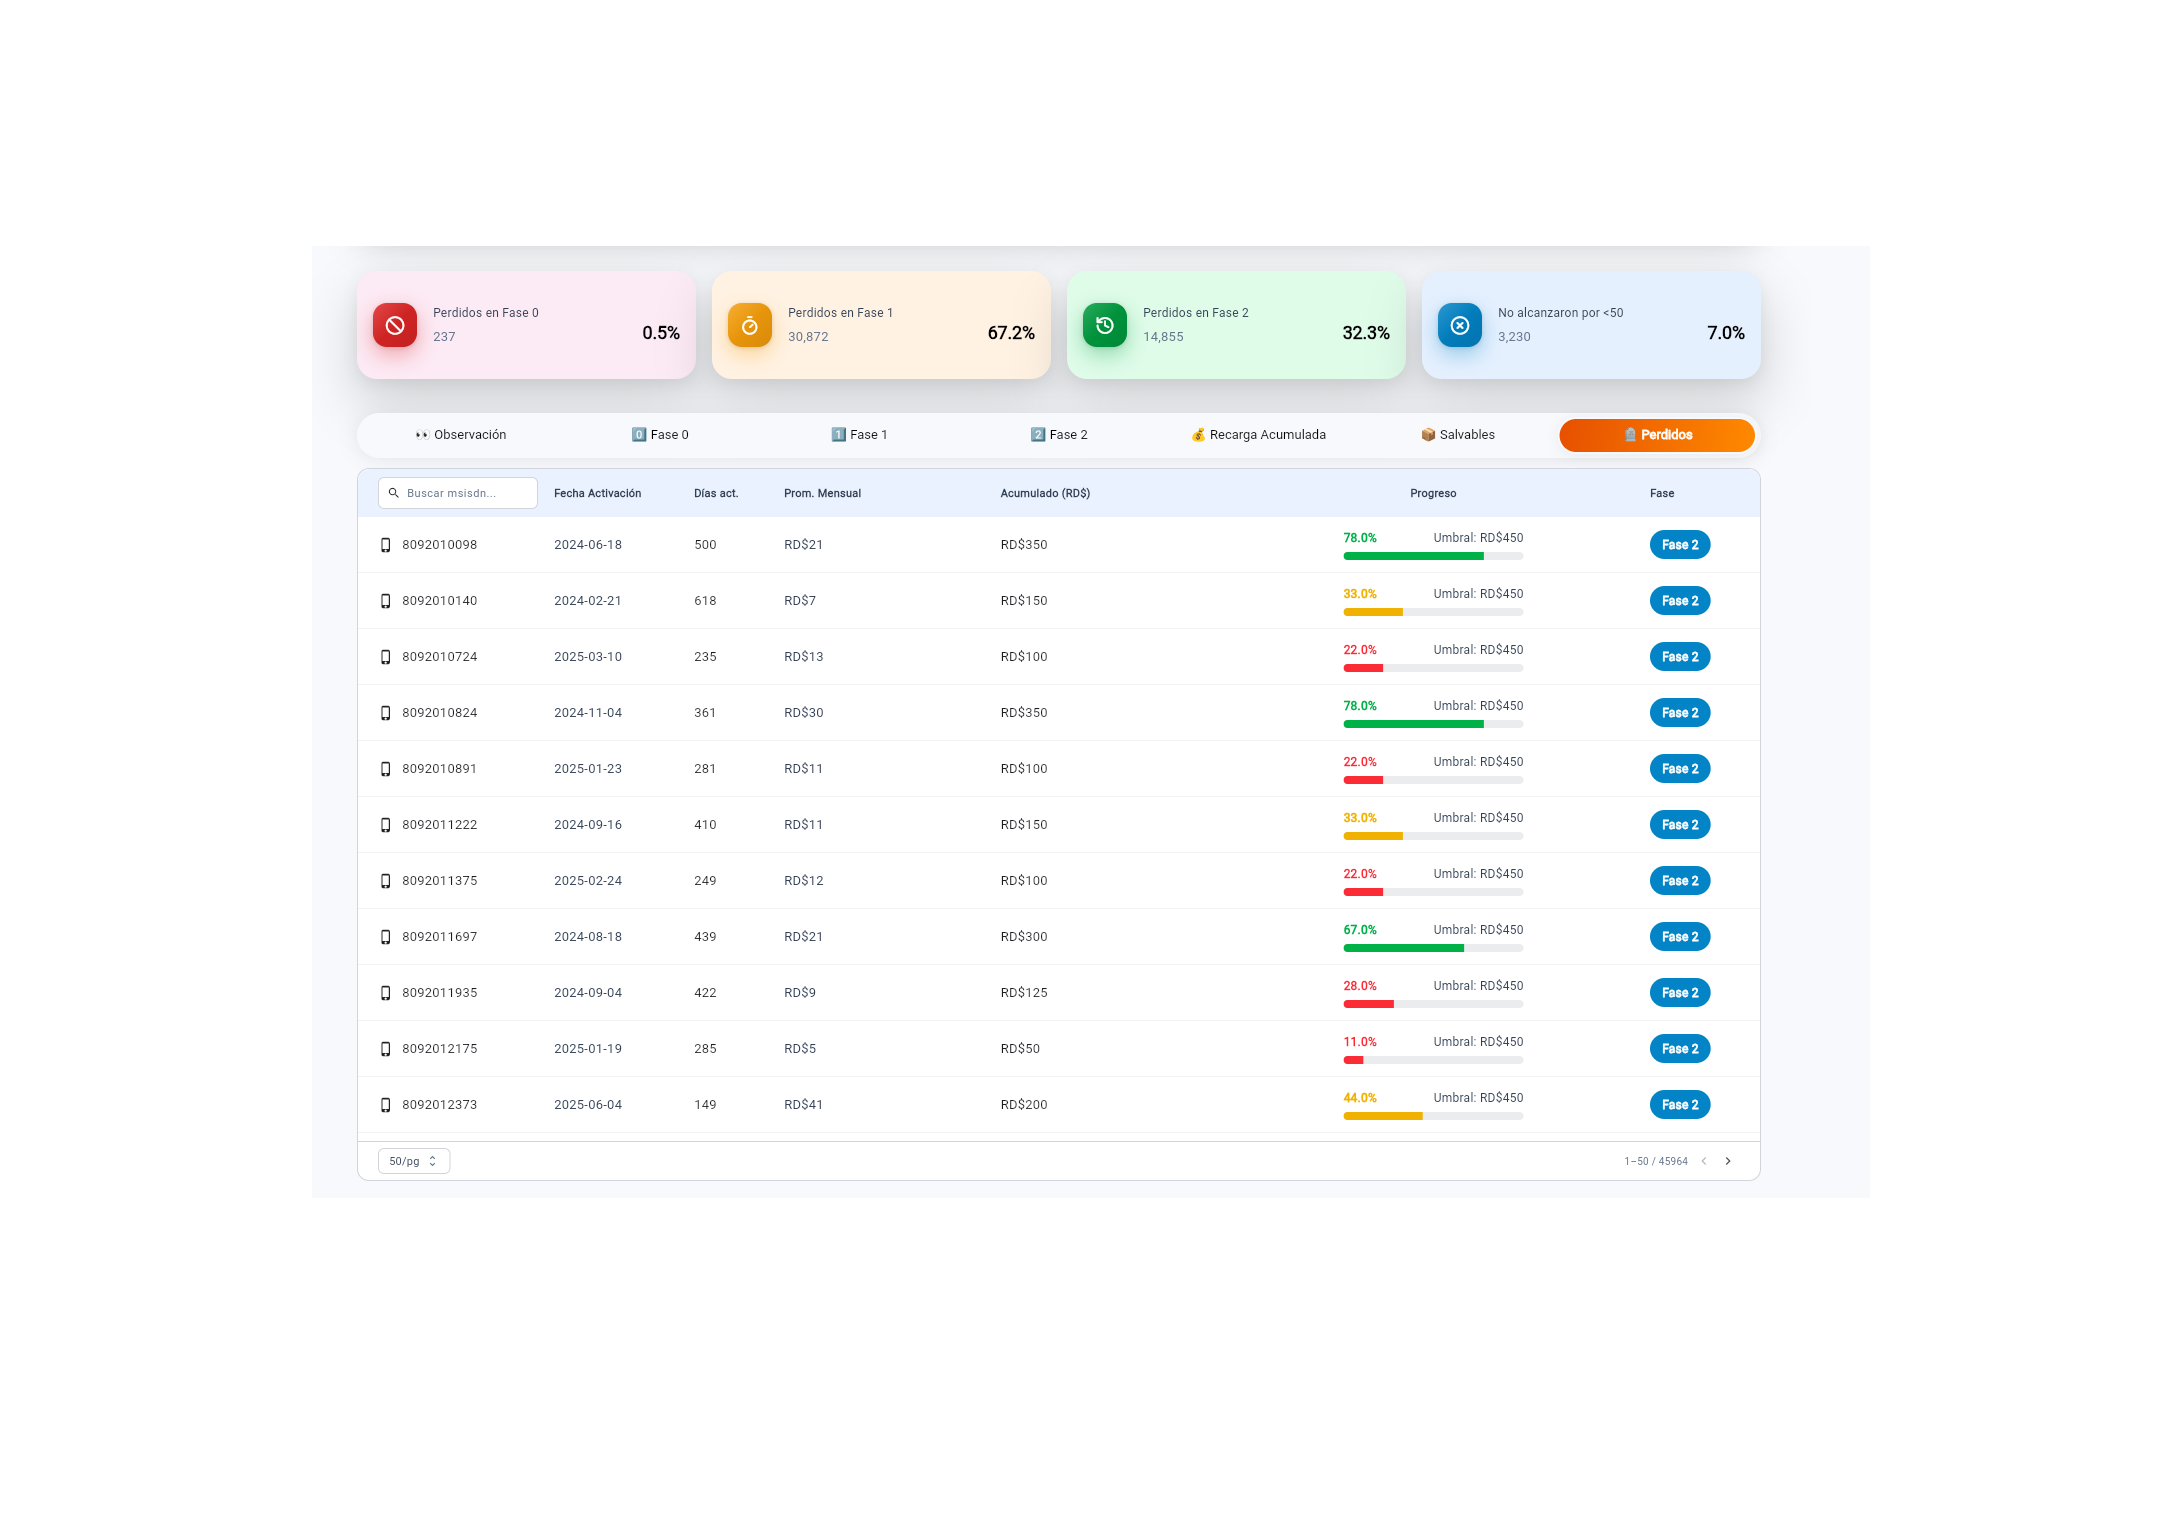
Task: Click the phone icon next to 8092010098
Action: [386, 545]
